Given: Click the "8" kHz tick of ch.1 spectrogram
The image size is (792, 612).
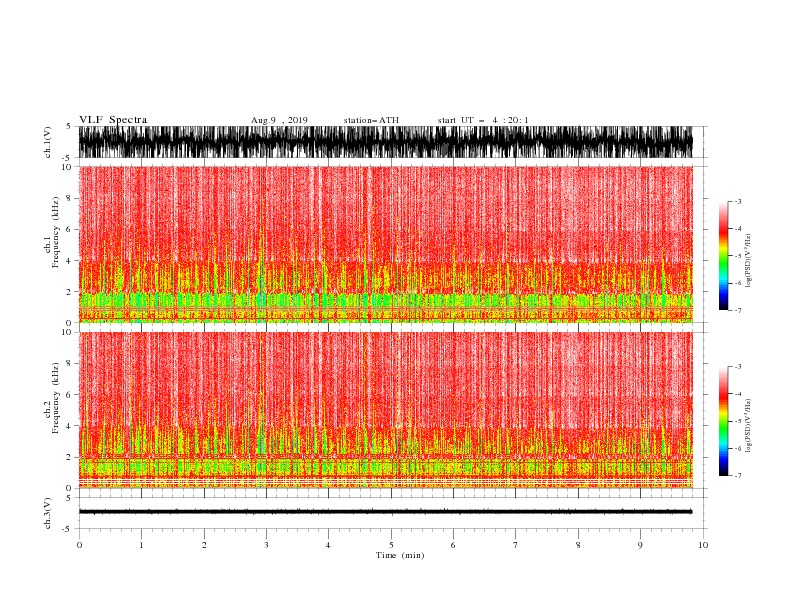Looking at the screenshot, I should [69, 198].
